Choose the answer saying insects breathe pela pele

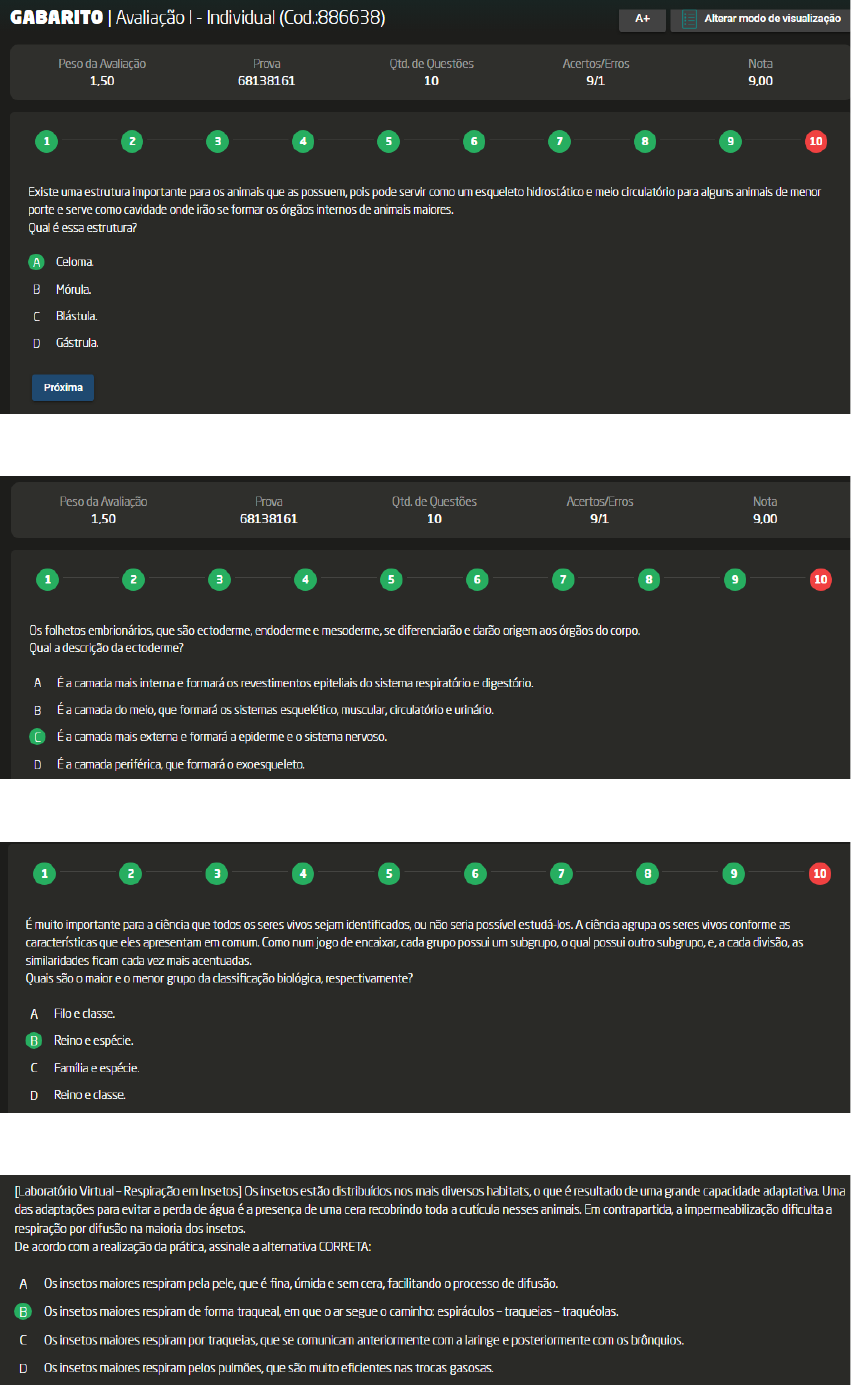(x=300, y=1283)
